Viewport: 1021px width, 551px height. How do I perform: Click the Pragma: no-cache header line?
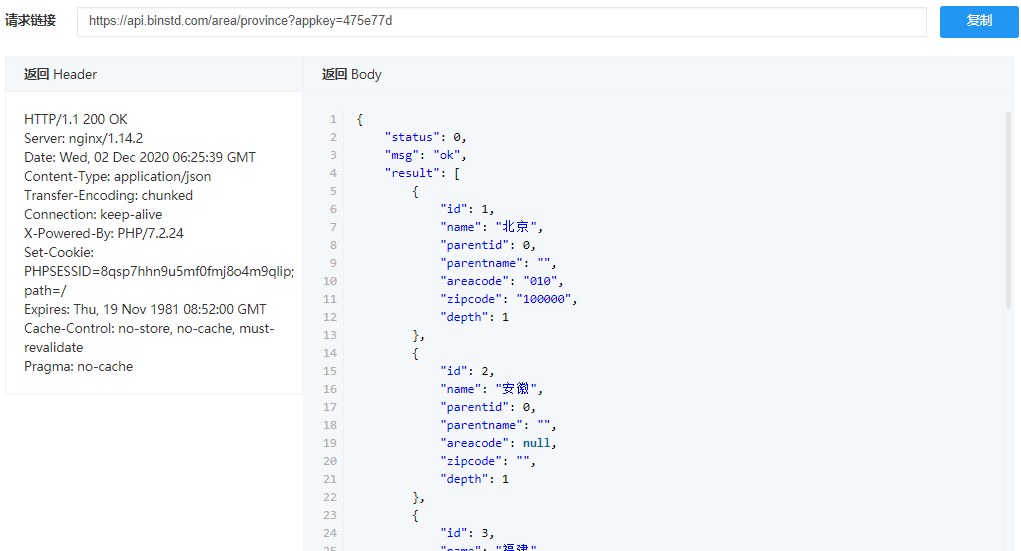(x=78, y=367)
